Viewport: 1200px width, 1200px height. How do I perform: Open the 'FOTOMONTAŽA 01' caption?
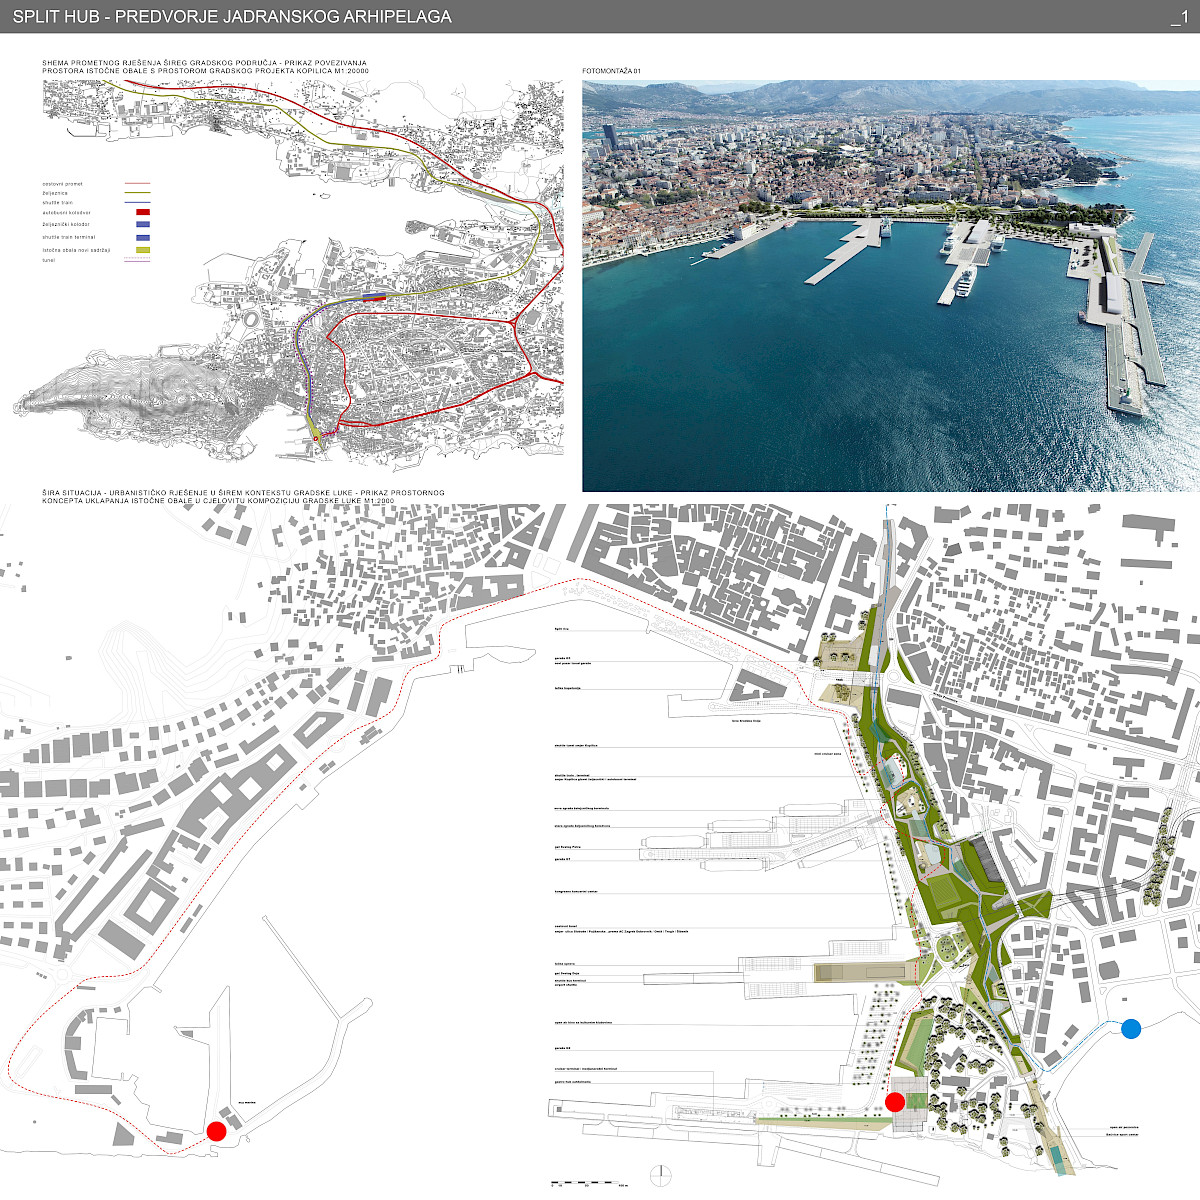coord(610,72)
